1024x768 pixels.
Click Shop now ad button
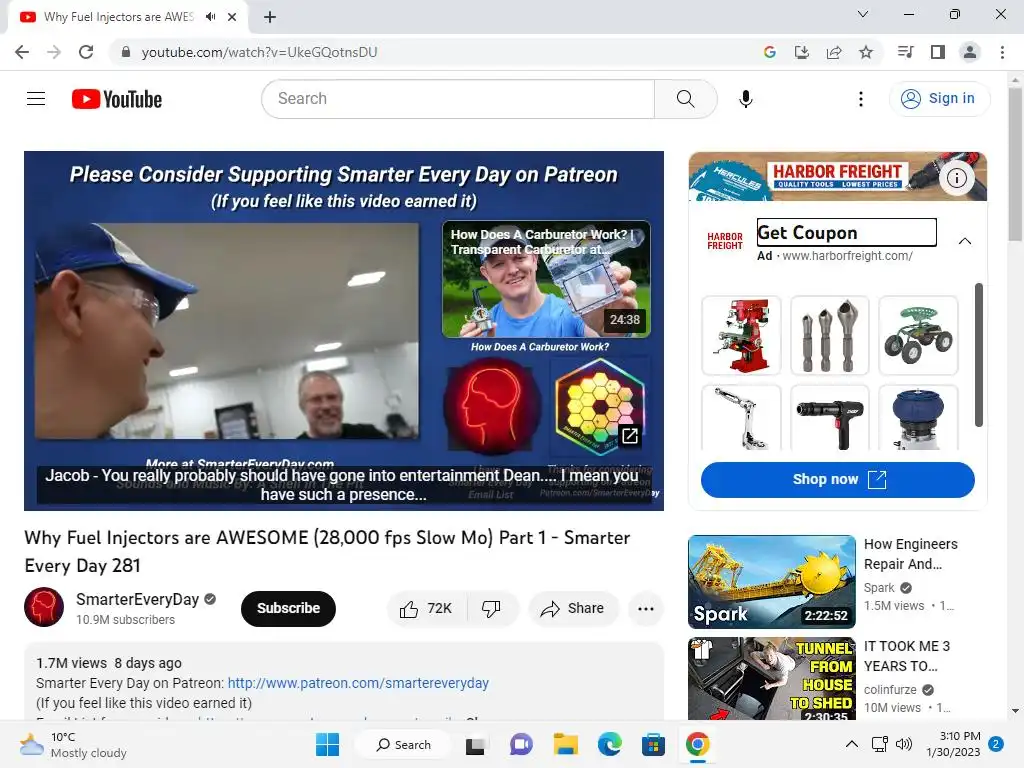coord(837,479)
